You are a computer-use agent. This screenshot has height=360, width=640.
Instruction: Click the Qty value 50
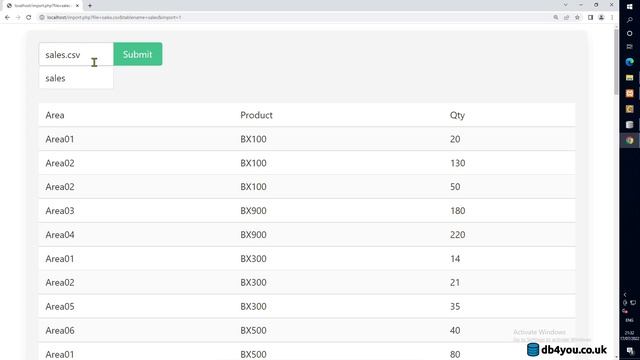455,187
